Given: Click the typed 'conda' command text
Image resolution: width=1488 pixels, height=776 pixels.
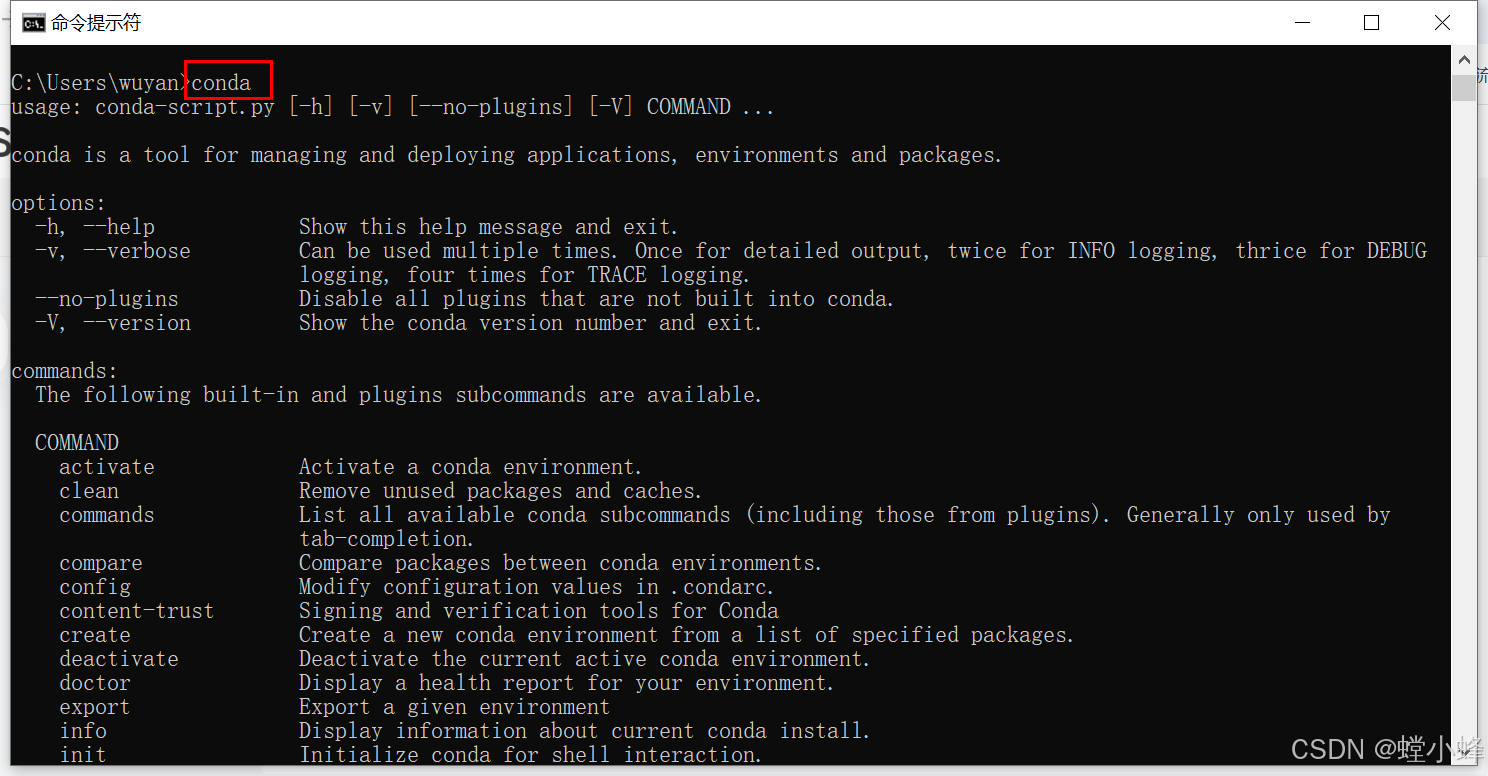Looking at the screenshot, I should [x=220, y=82].
